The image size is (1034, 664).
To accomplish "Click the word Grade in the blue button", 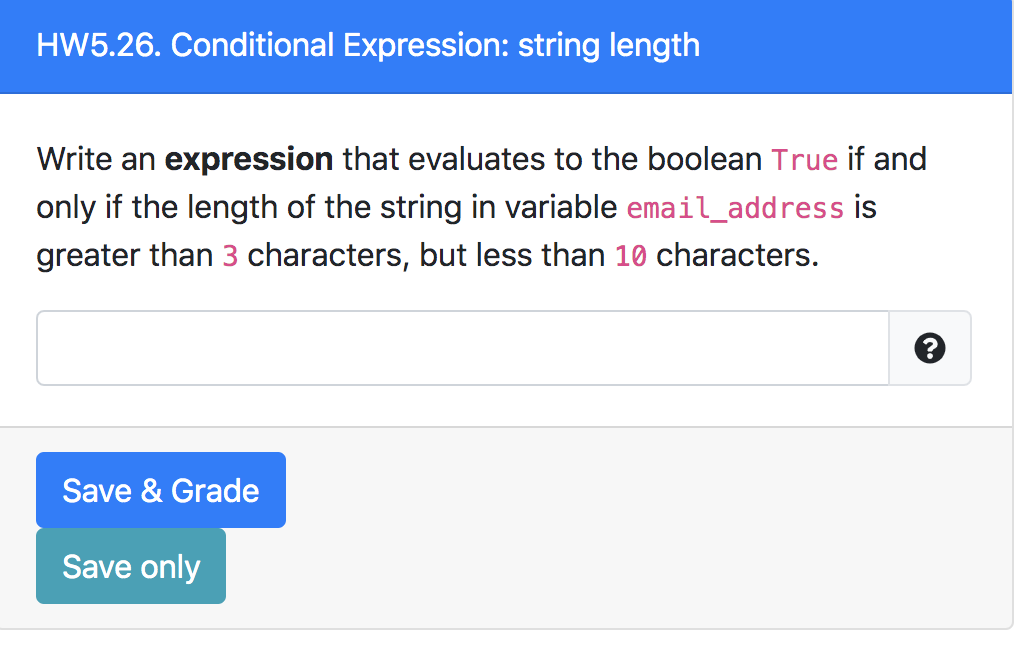I will pos(215,491).
